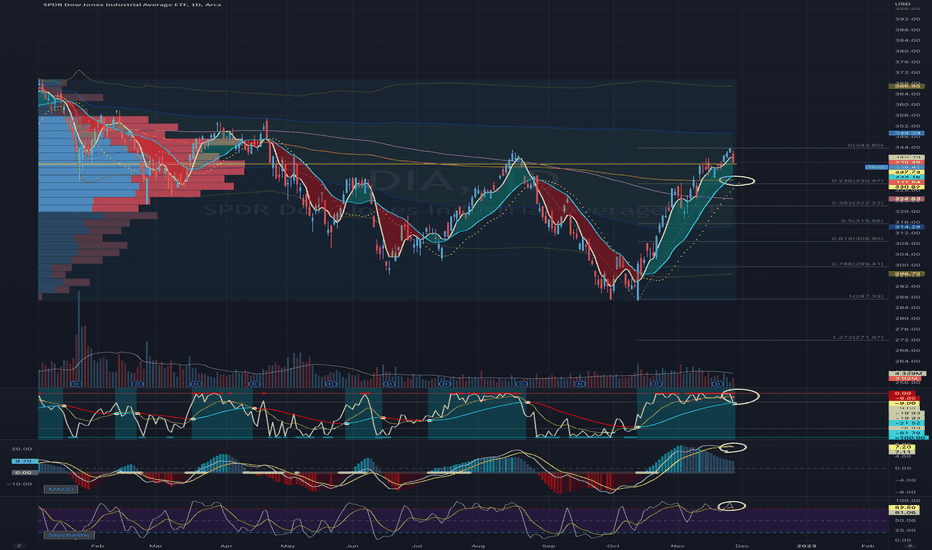Click the Aug label on the time axis
Image resolution: width=932 pixels, height=550 pixels.
click(x=478, y=545)
